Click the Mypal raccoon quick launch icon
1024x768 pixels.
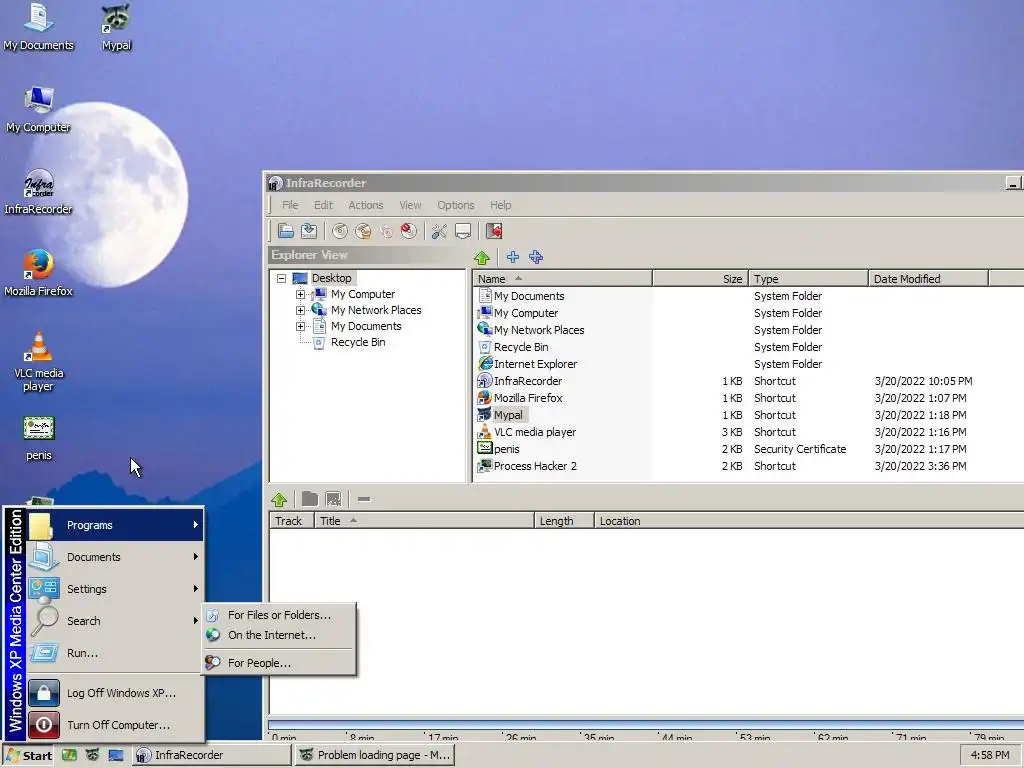click(92, 755)
